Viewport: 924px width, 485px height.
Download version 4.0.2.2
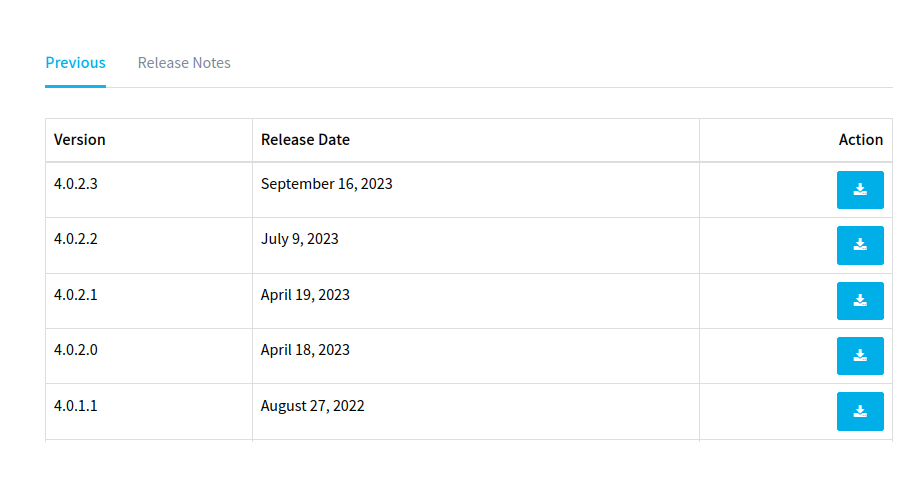tap(860, 245)
